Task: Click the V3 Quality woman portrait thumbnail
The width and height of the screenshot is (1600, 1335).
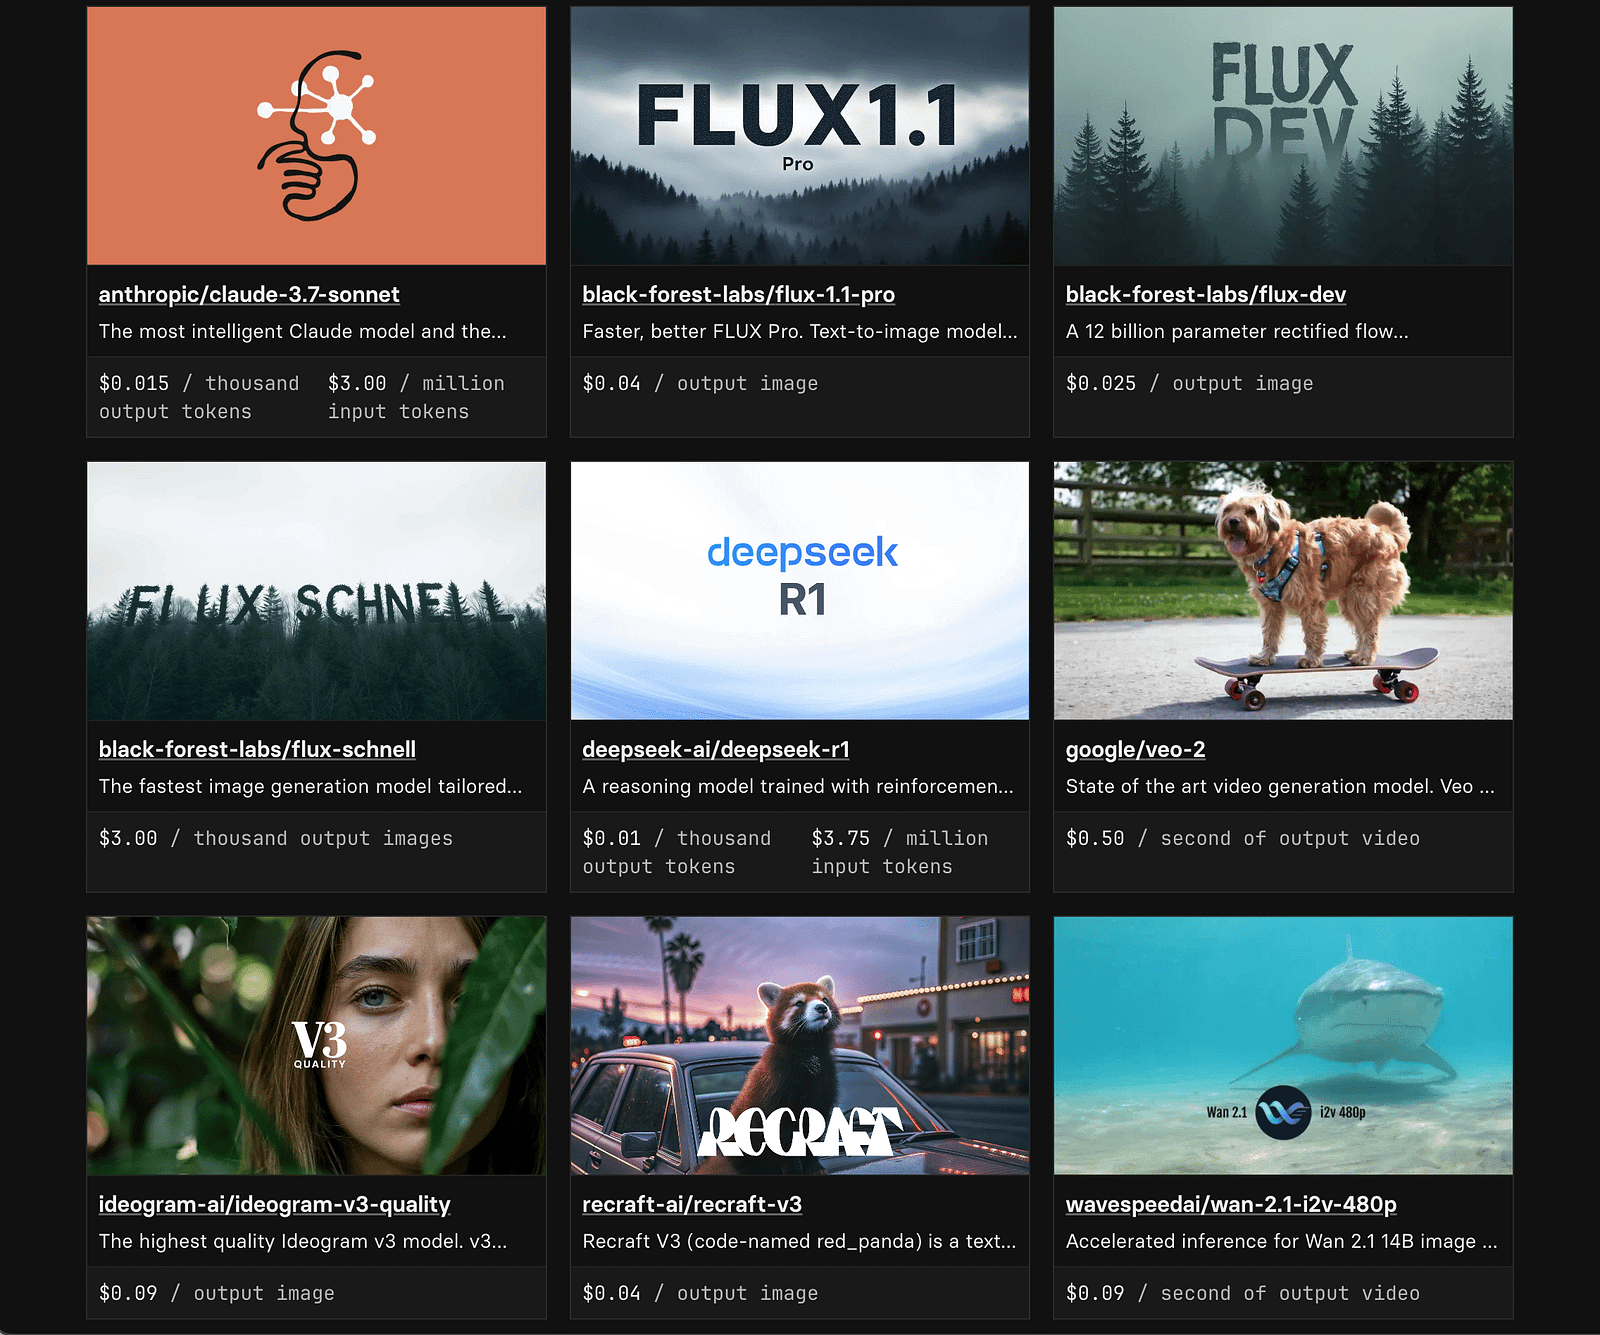Action: 317,1046
